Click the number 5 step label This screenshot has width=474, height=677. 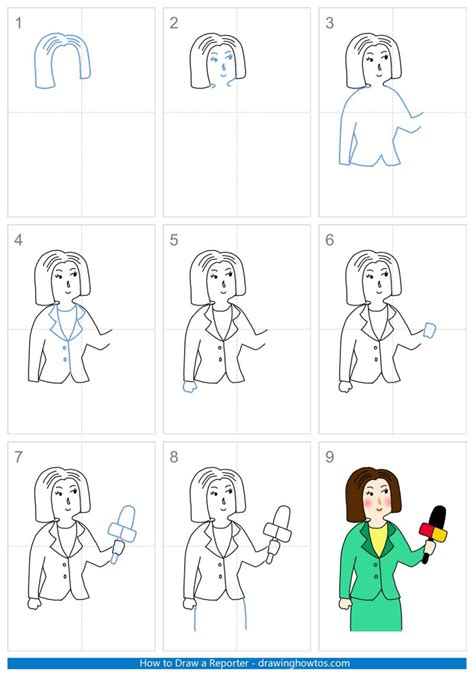(x=174, y=240)
